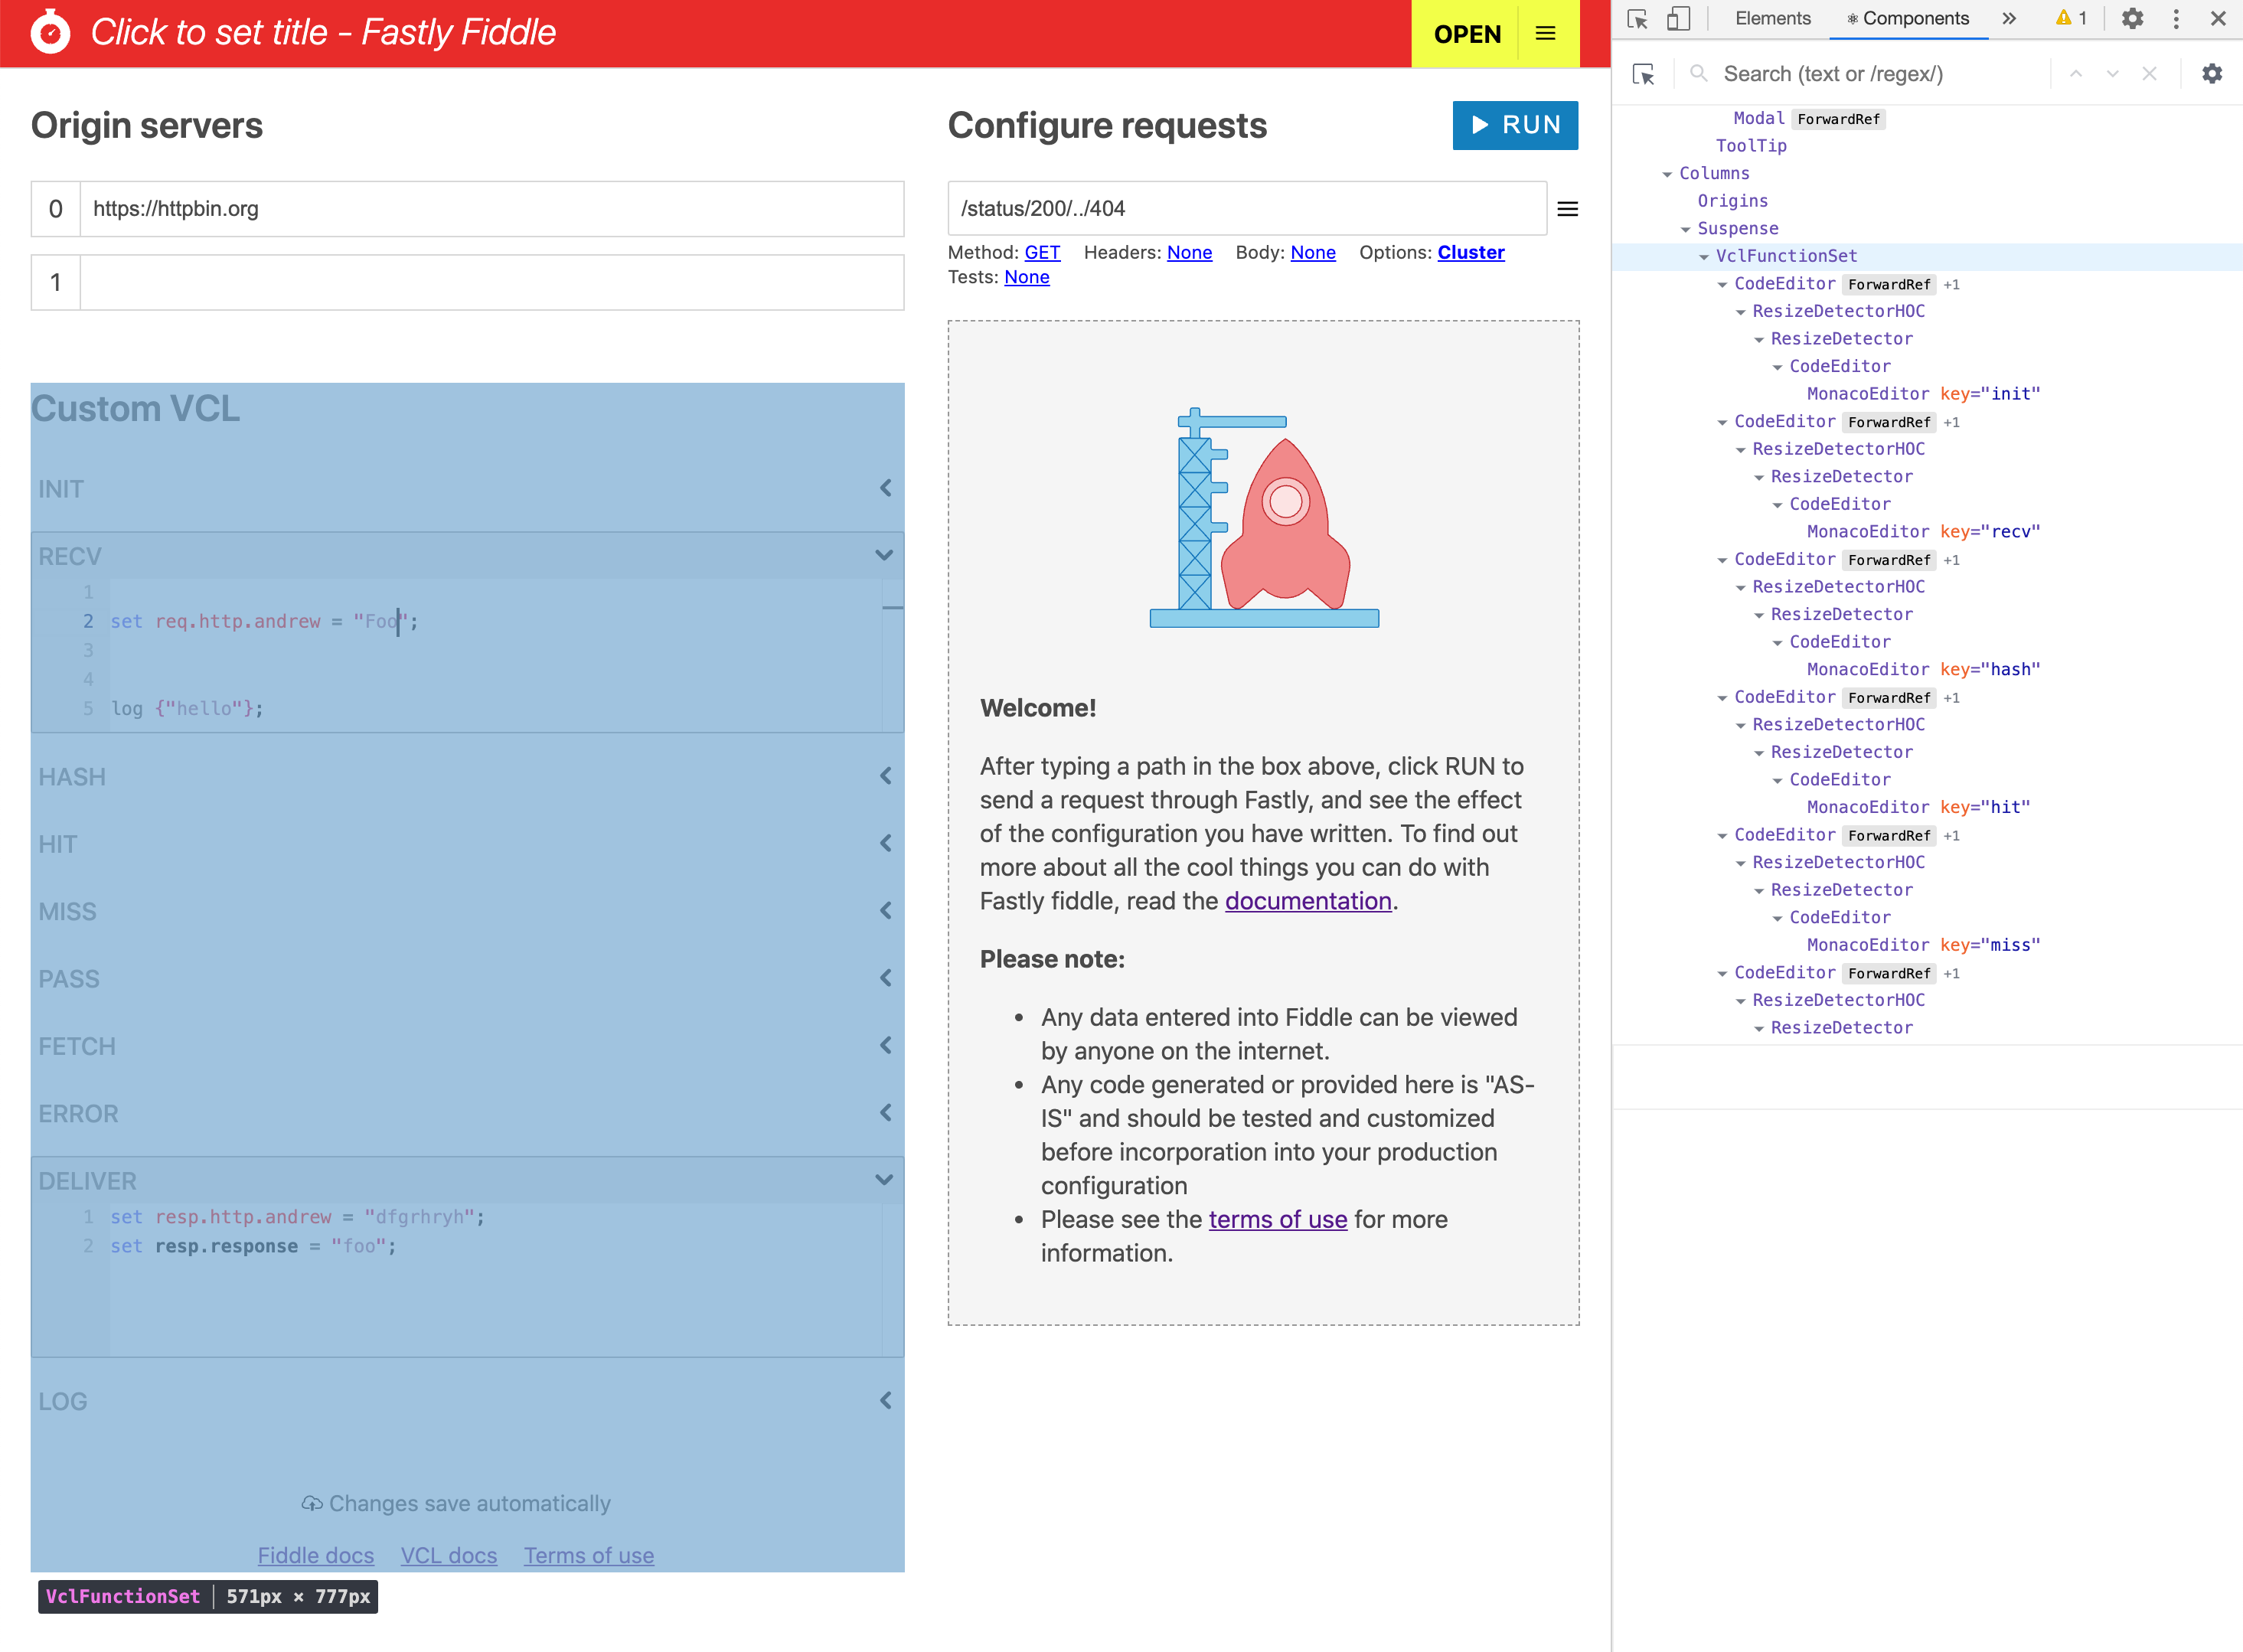
Task: Click the DELIVER section header label
Action: tap(87, 1181)
